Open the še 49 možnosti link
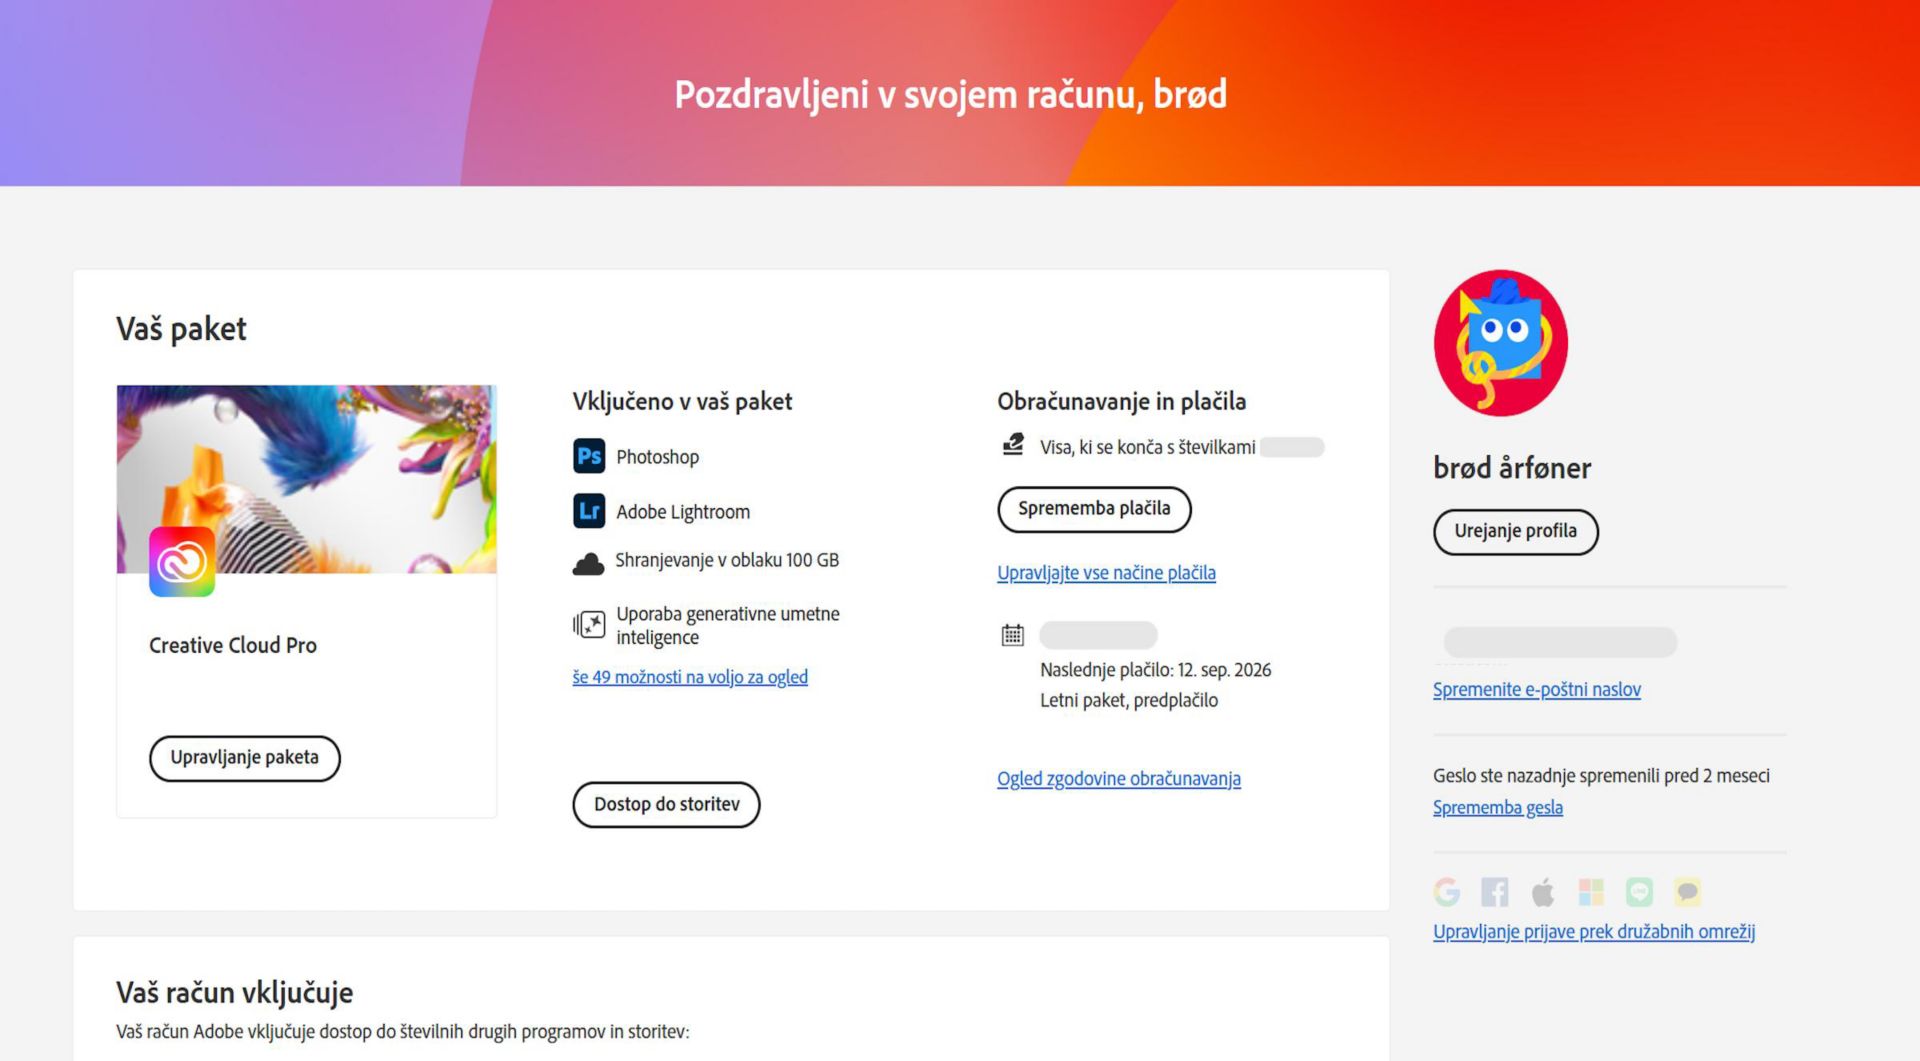This screenshot has width=1920, height=1061. point(689,677)
